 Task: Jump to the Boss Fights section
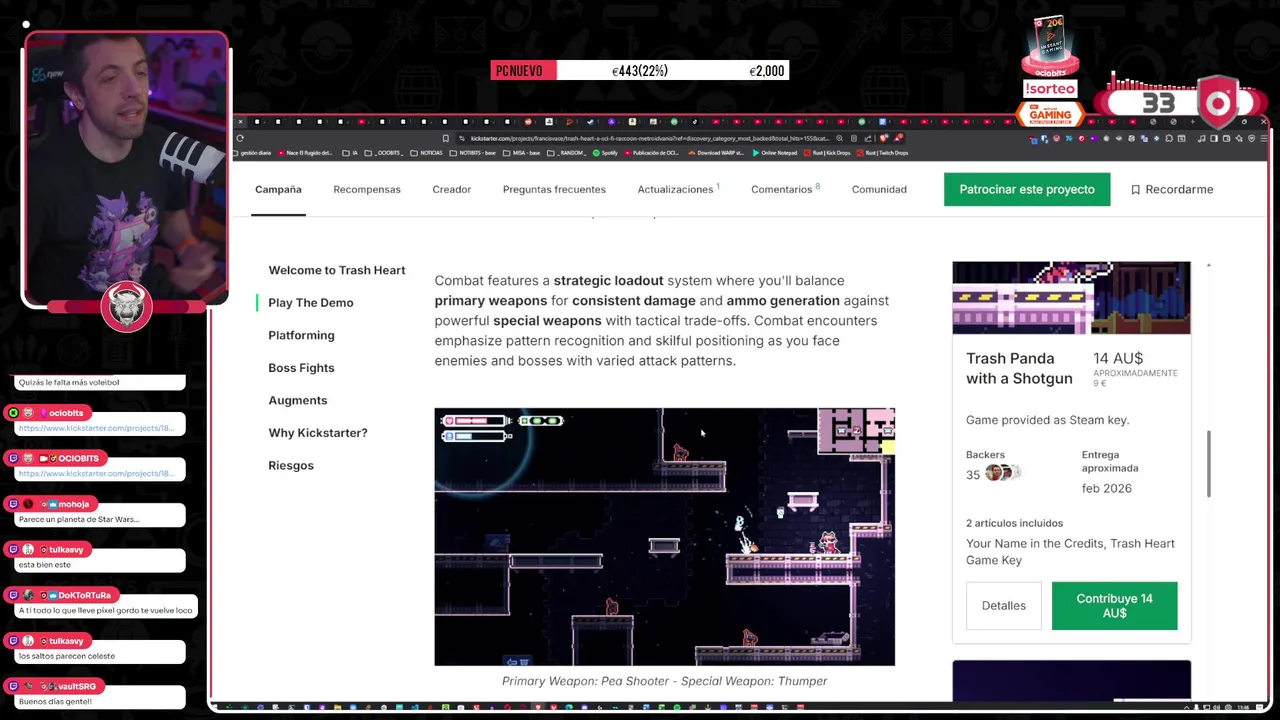point(301,367)
